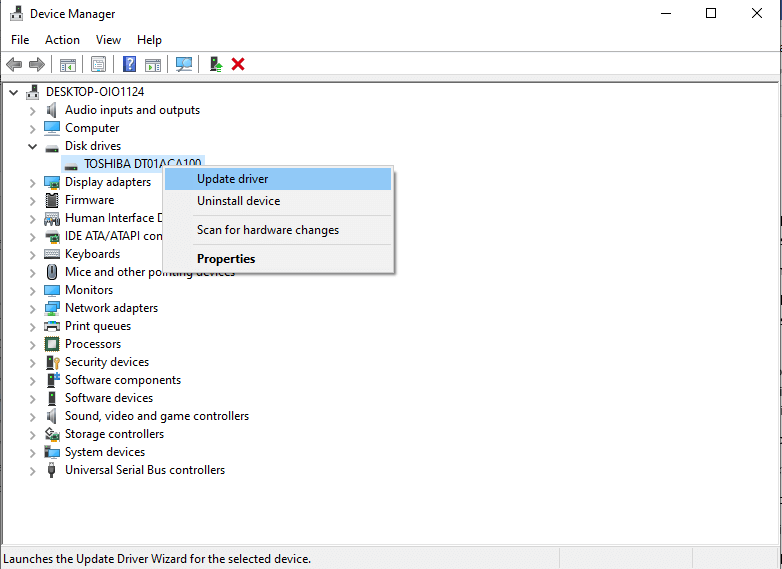Select the Firmware label
The width and height of the screenshot is (782, 569).
point(90,200)
